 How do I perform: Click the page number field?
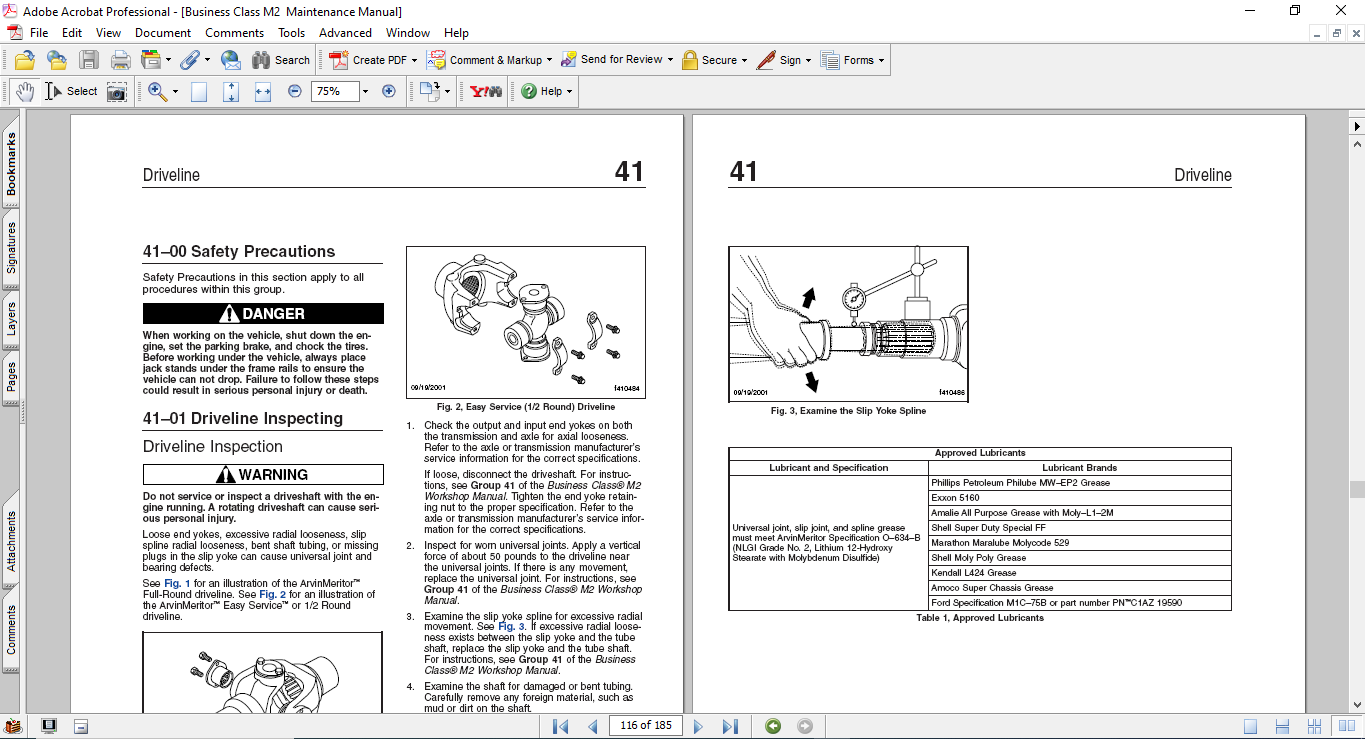[x=646, y=726]
